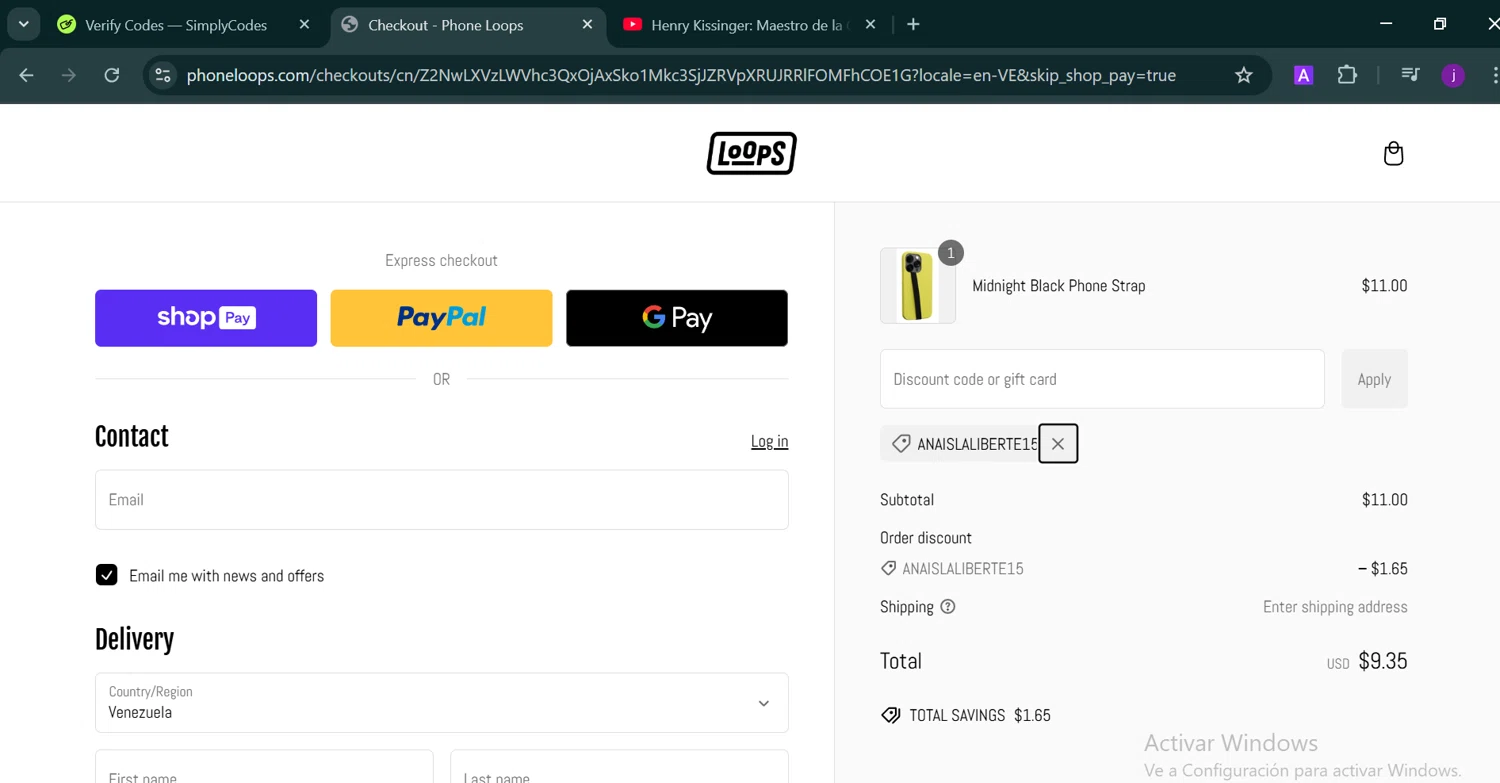
Task: Click the USD $9.35 total amount
Action: 1366,661
